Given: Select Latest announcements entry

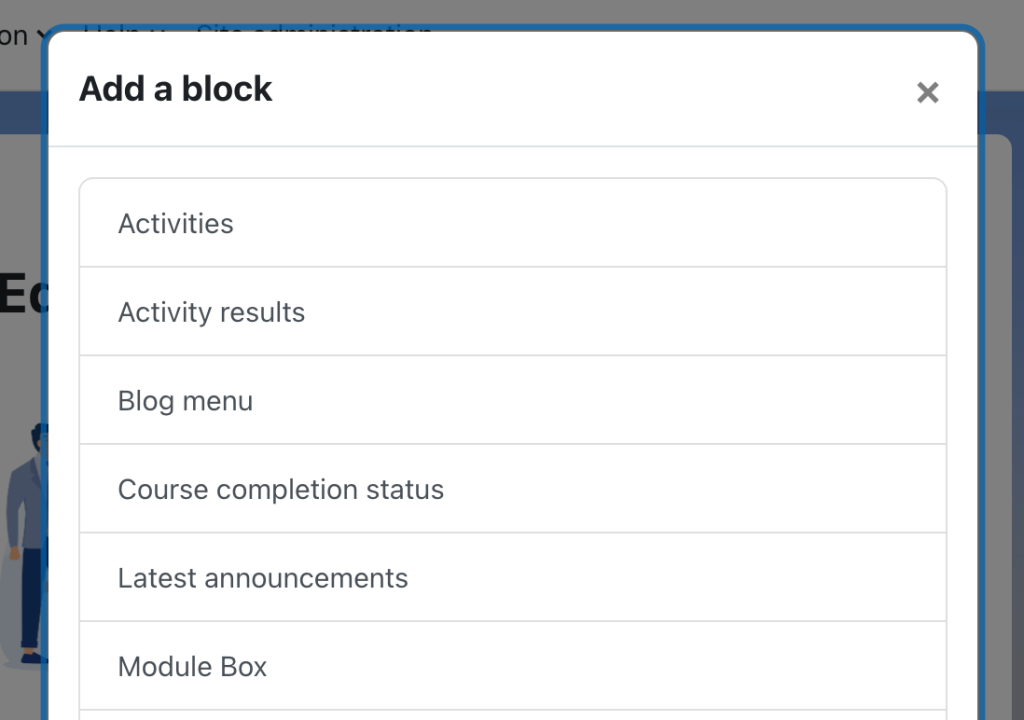Looking at the screenshot, I should 263,577.
